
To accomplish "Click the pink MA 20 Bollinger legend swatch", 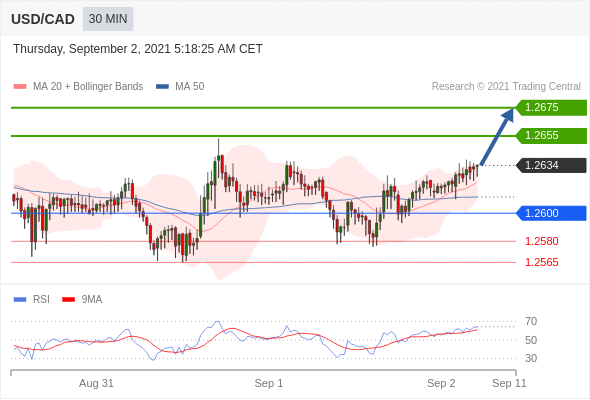I will [20, 87].
